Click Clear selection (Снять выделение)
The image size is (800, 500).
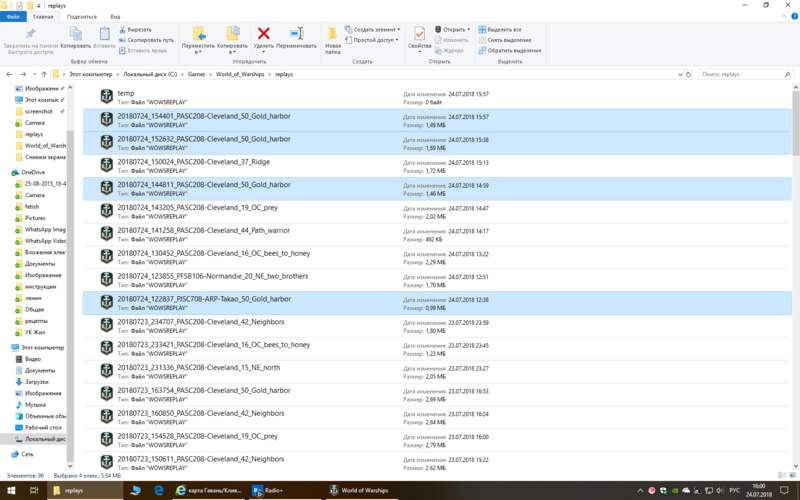click(x=505, y=40)
